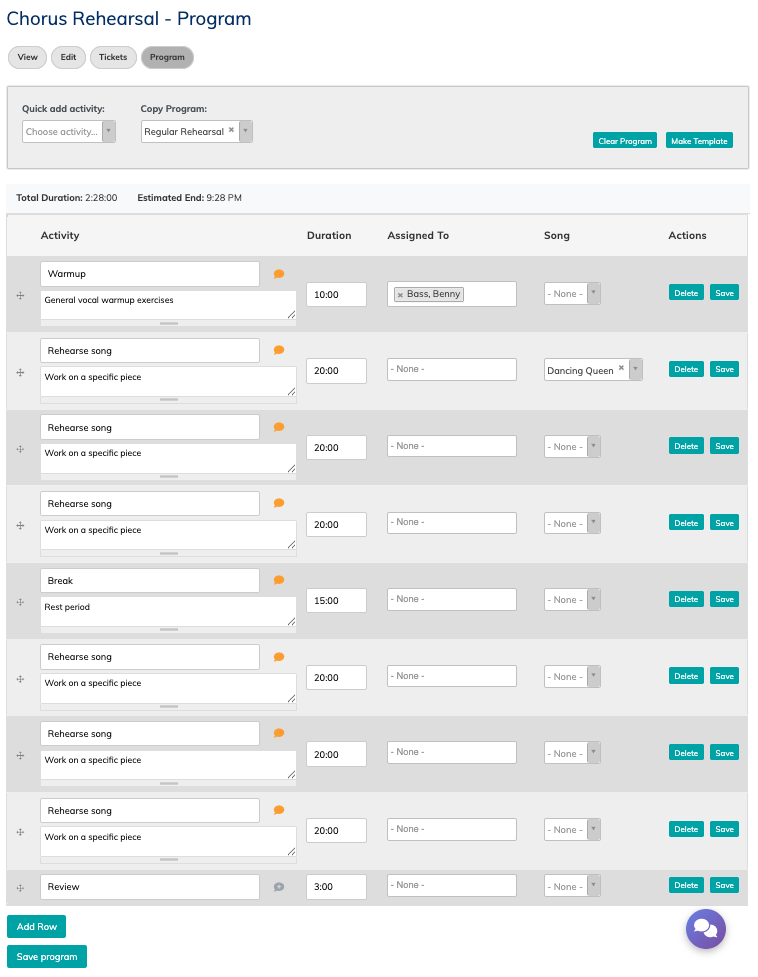Click the Add Row button
Image resolution: width=758 pixels, height=977 pixels.
37,927
